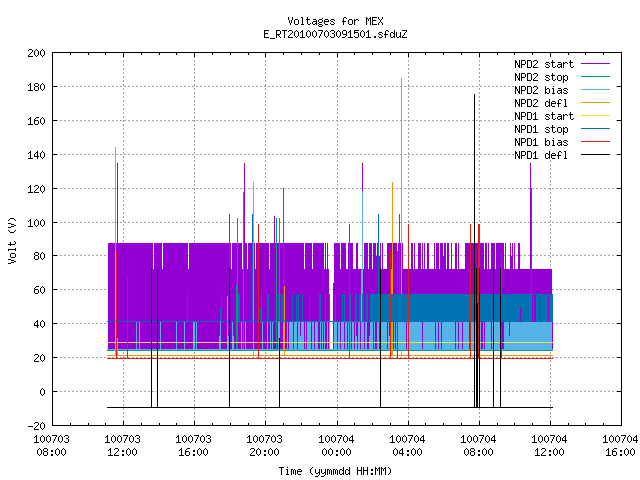Click the x-axis tick label 100703 12:00
The image size is (640, 480).
click(x=122, y=446)
